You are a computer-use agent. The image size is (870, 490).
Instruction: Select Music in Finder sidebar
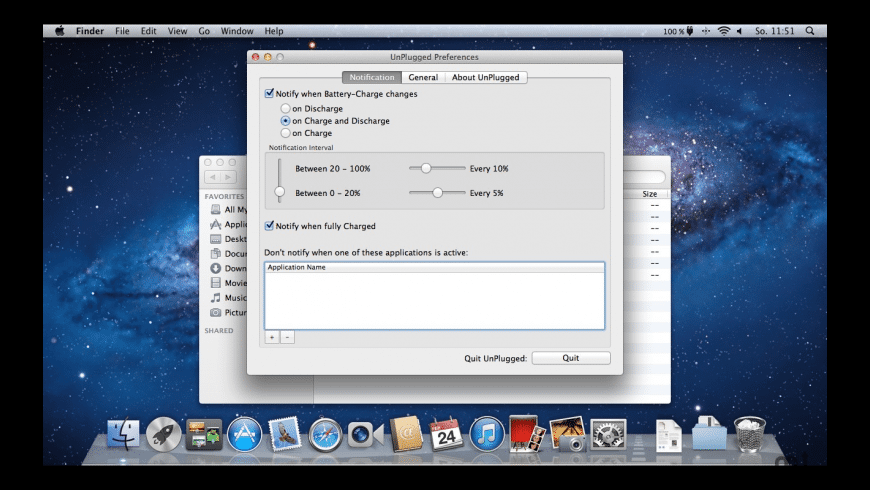coord(229,298)
